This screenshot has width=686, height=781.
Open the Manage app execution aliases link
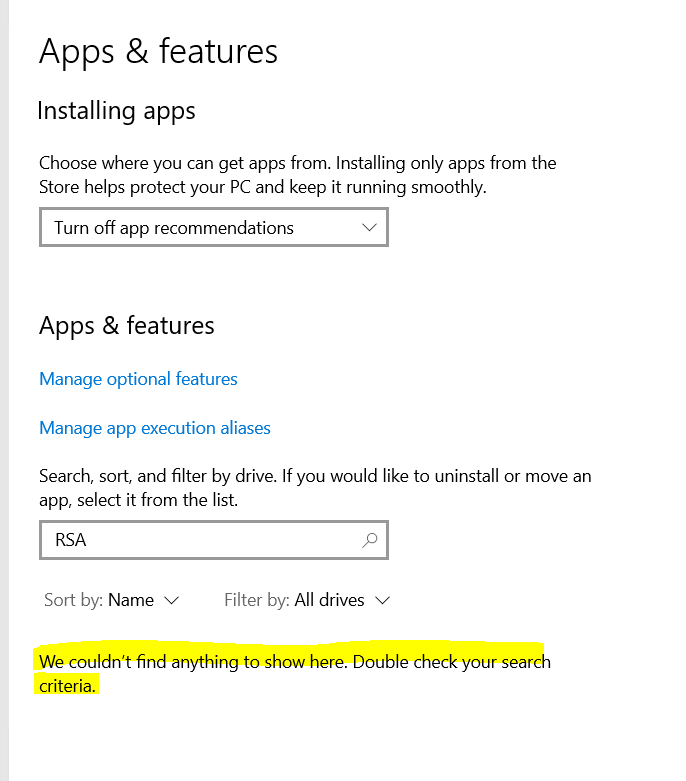(155, 428)
